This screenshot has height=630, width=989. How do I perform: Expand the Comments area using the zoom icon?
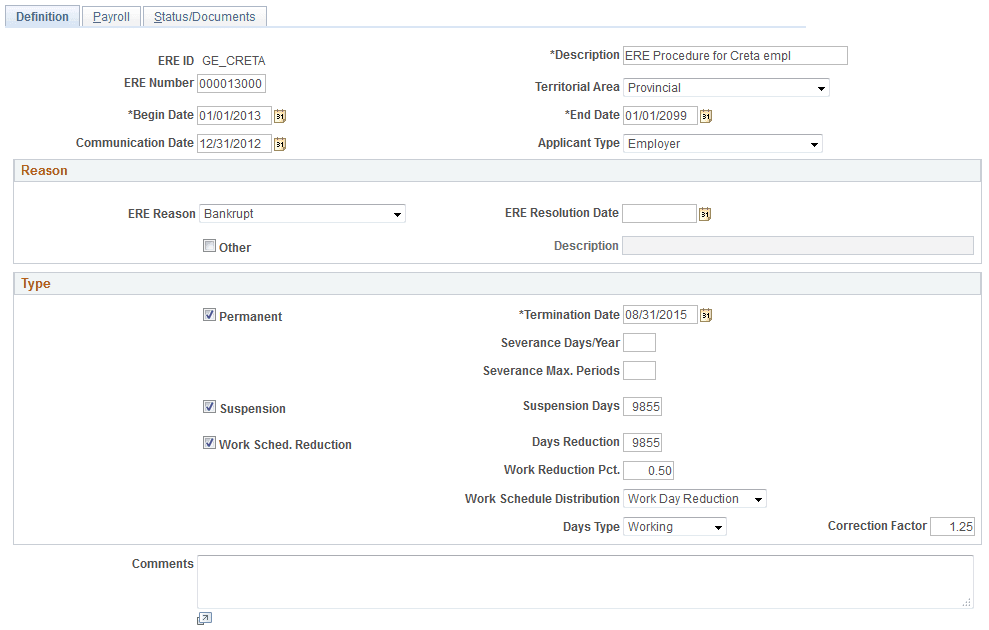(203, 618)
